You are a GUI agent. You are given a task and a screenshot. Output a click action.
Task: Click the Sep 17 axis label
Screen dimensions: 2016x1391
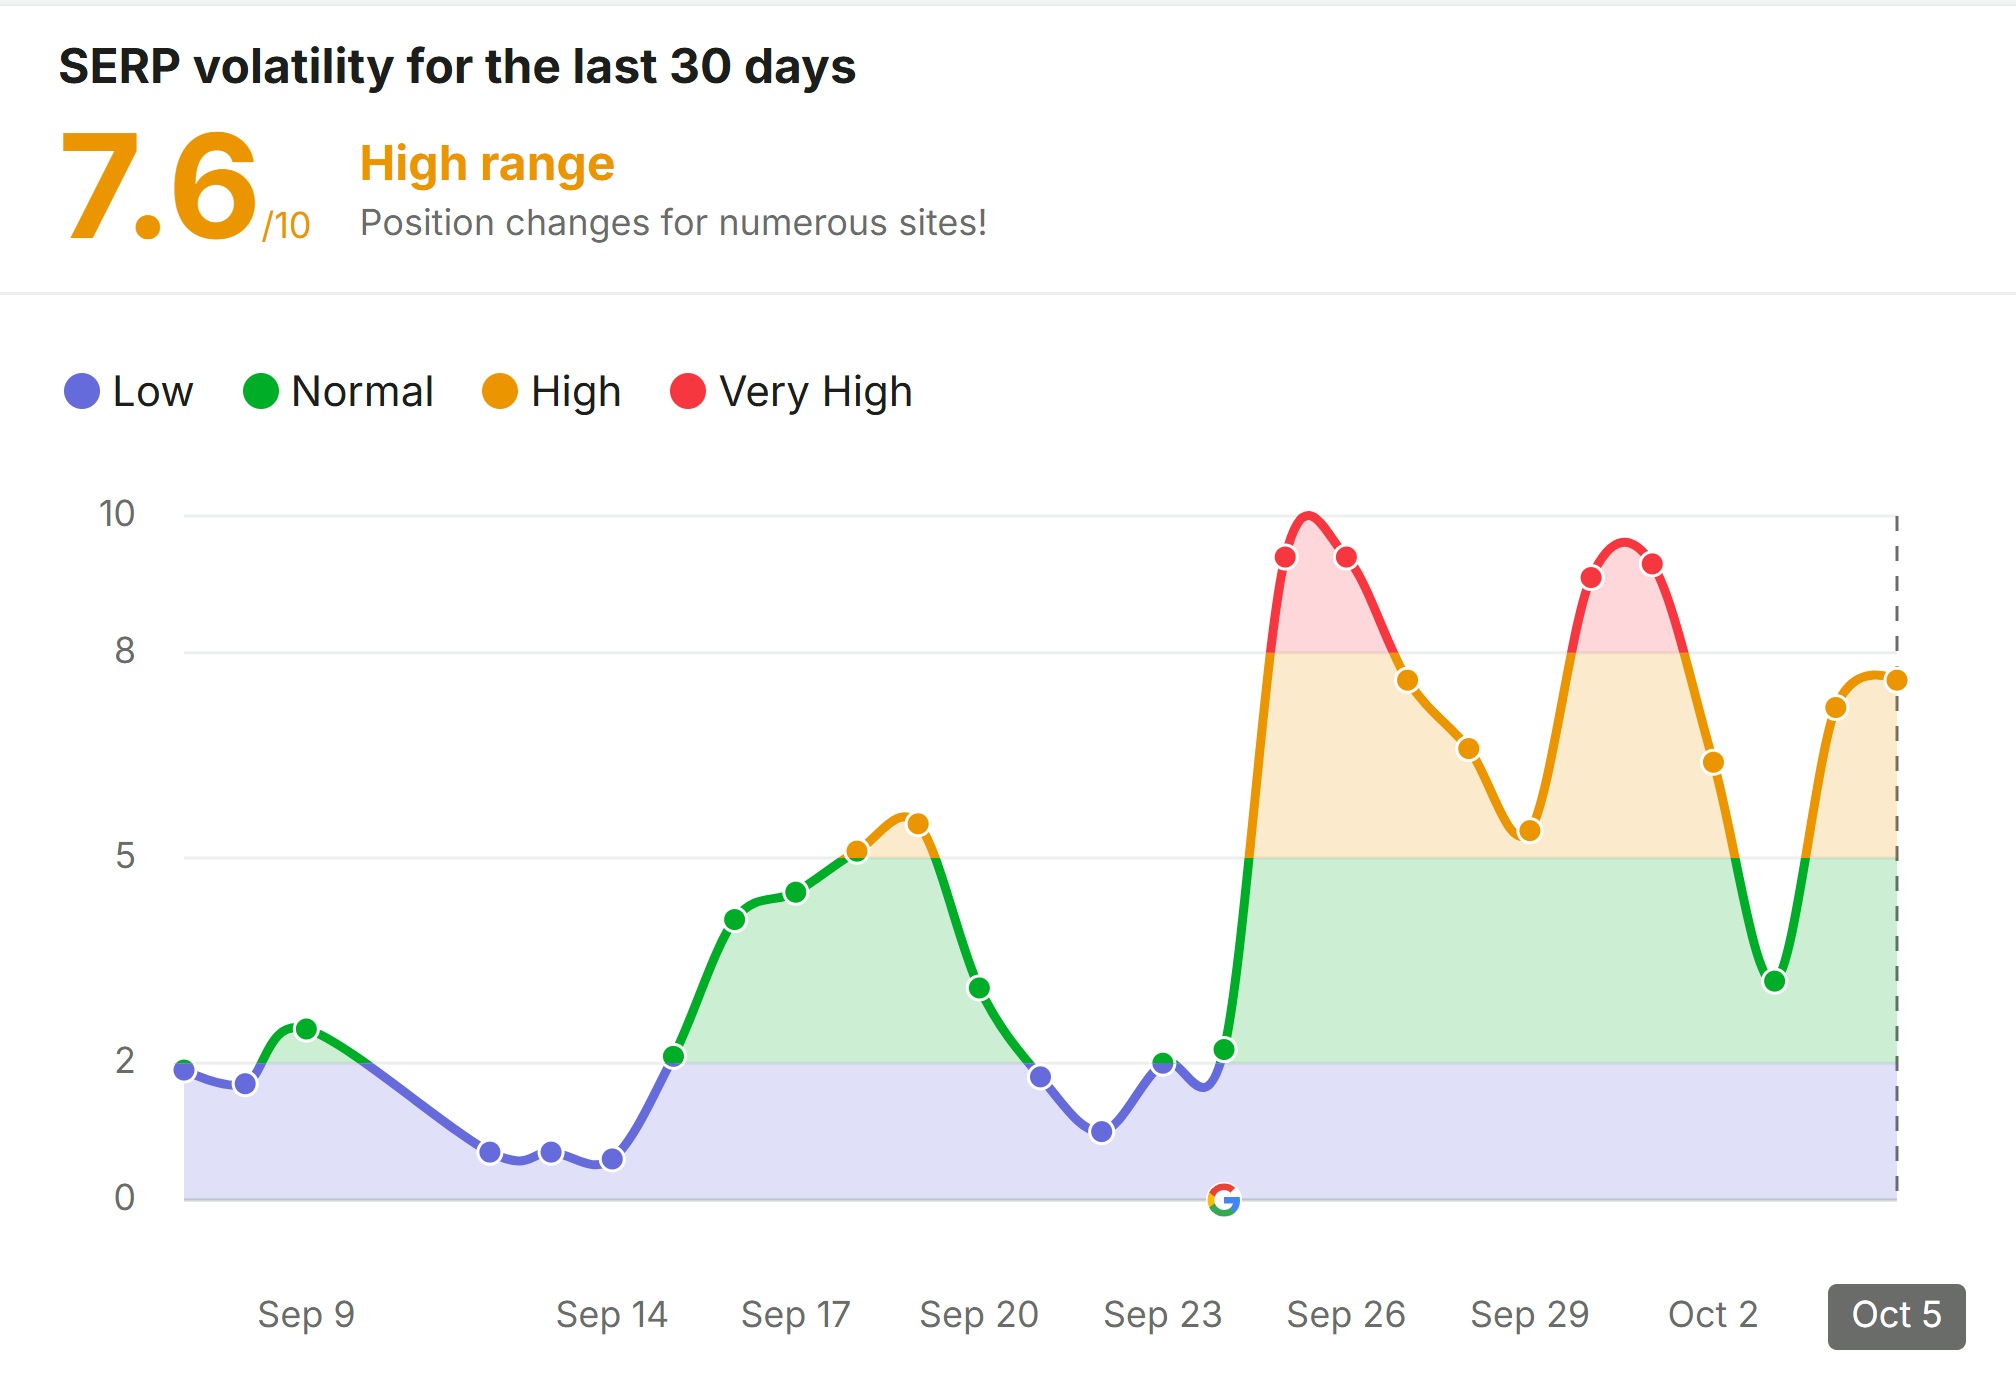[x=796, y=1314]
